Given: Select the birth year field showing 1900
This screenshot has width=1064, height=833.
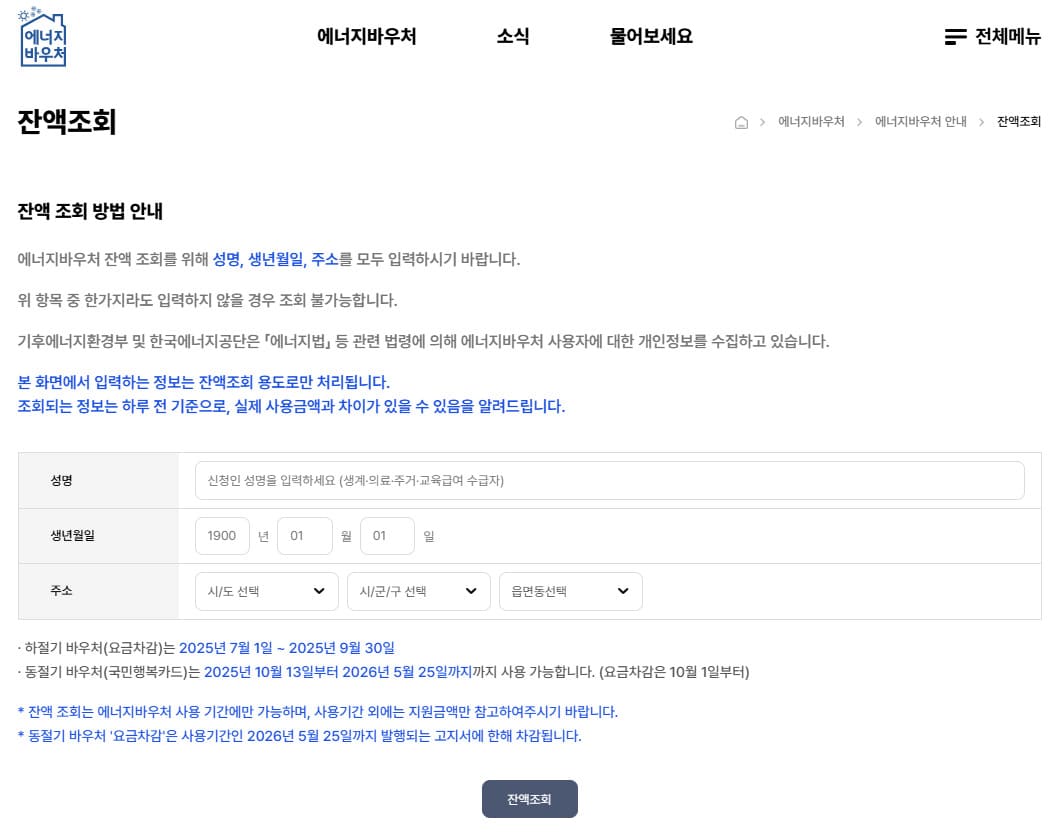Looking at the screenshot, I should pos(221,536).
